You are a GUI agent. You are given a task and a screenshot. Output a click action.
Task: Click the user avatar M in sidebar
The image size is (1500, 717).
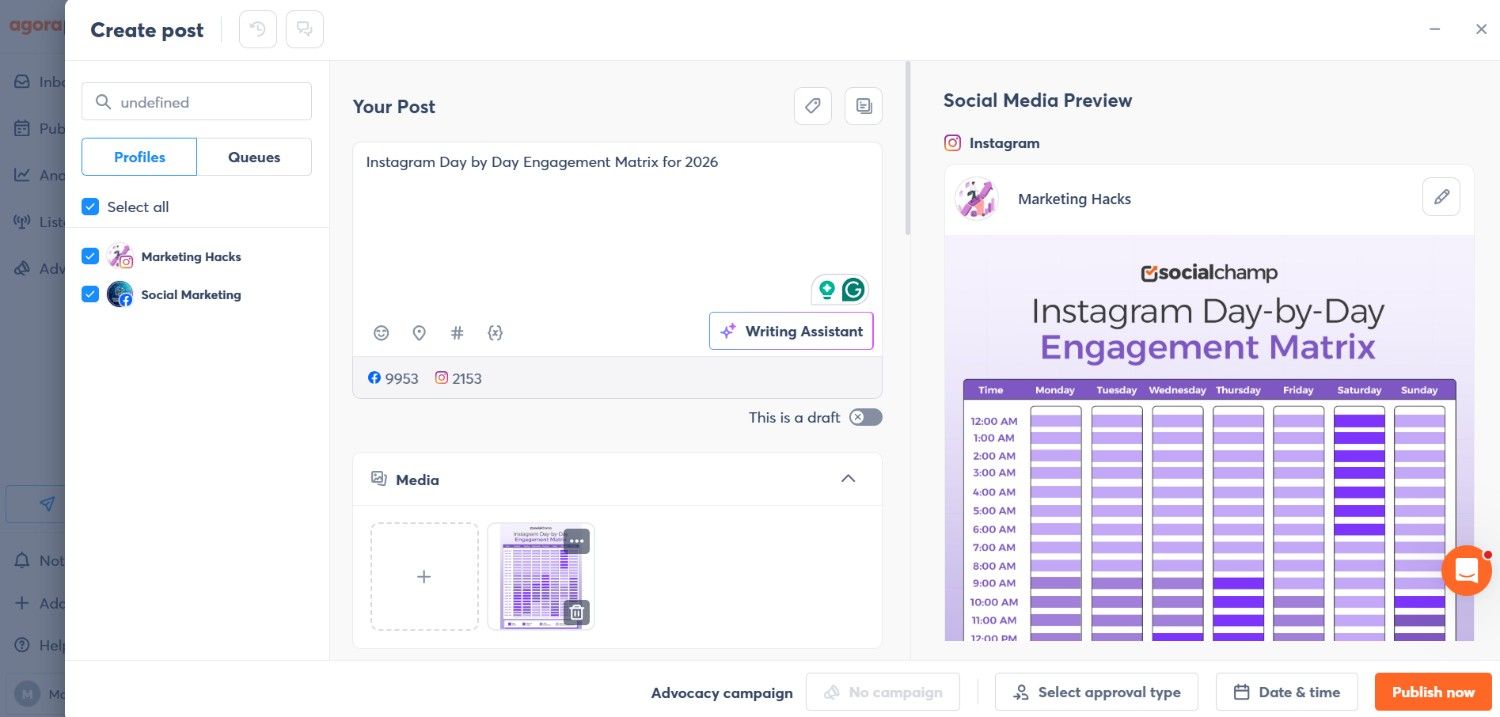(x=27, y=693)
